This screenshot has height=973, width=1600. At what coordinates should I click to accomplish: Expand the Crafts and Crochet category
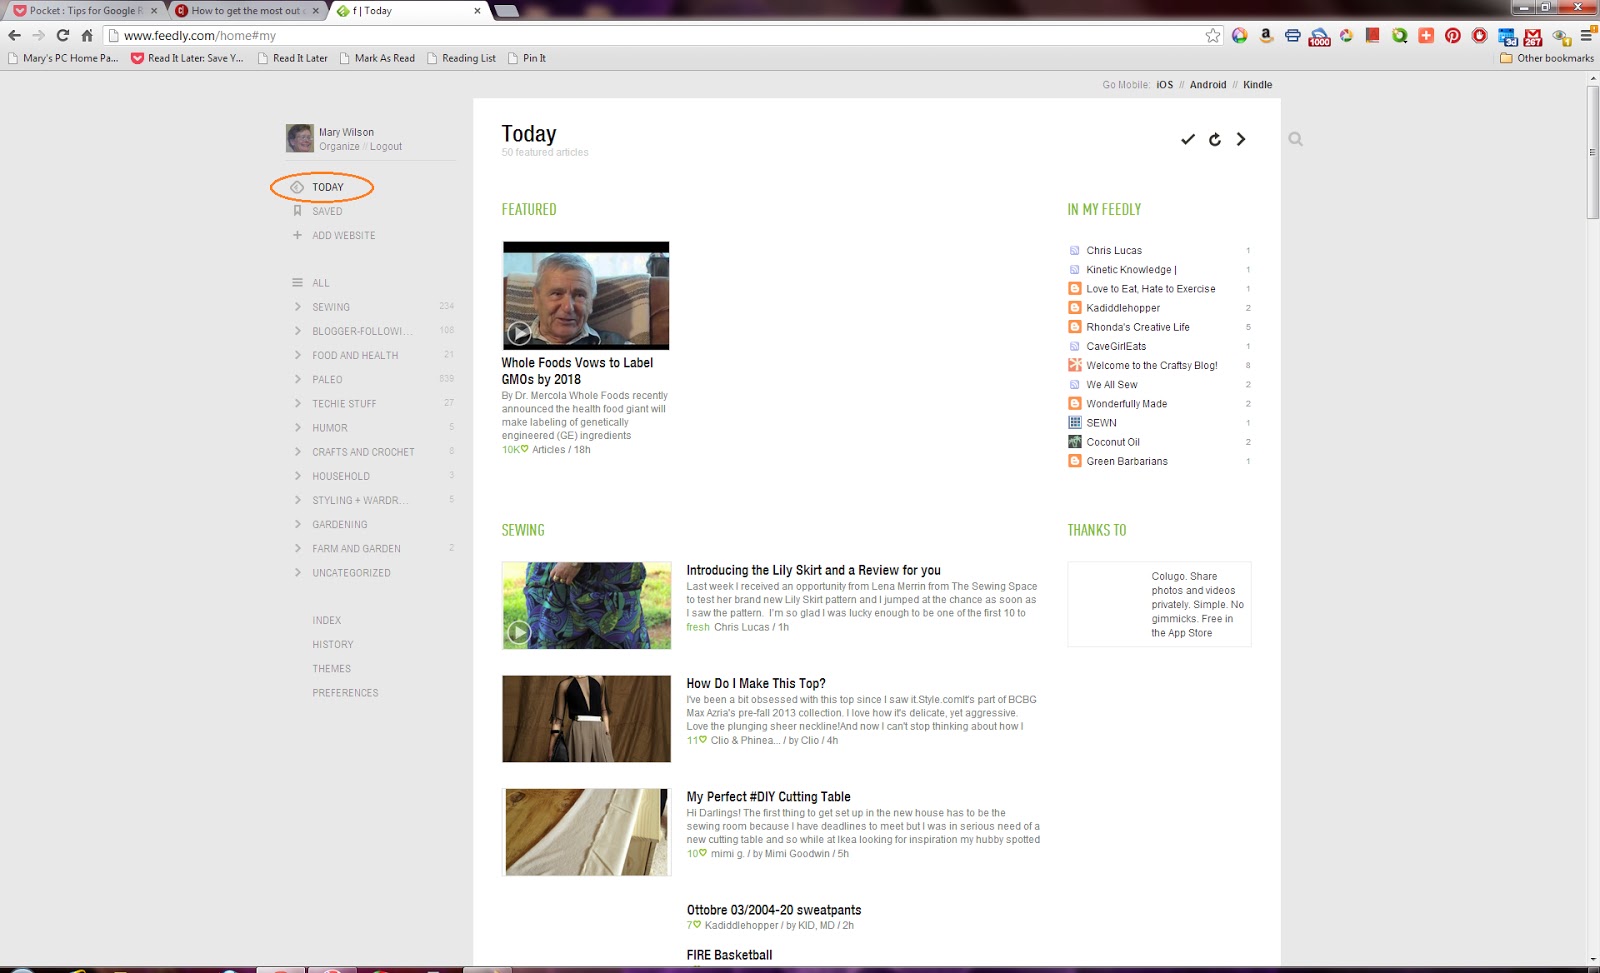(x=297, y=452)
